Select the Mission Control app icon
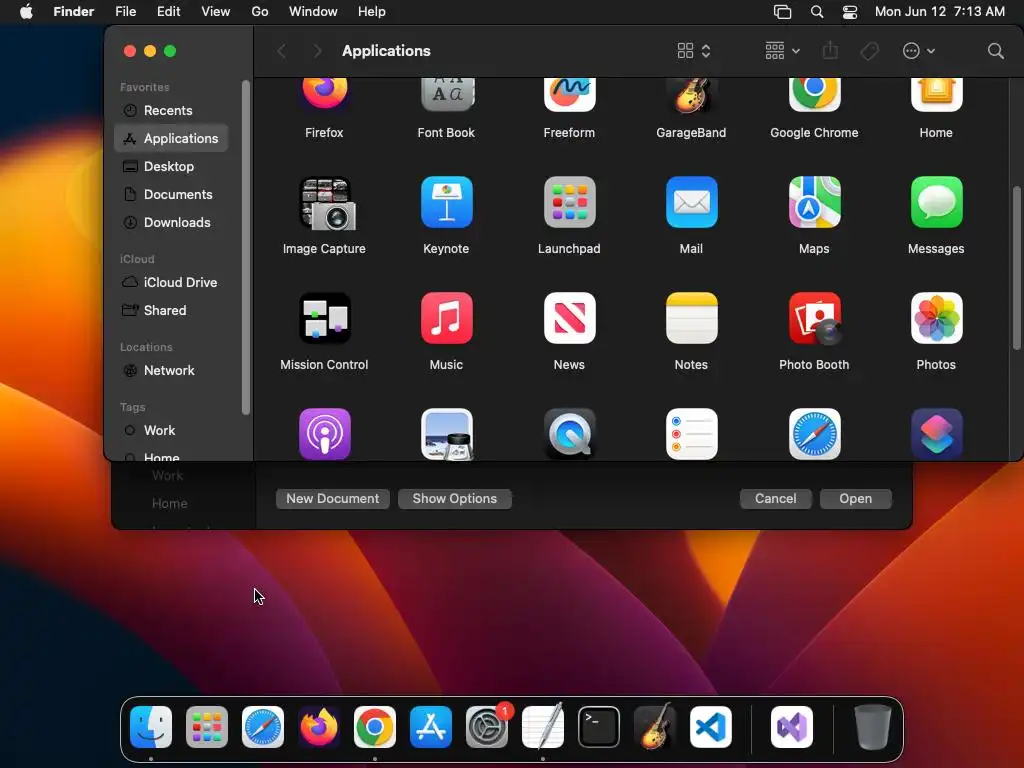 (325, 318)
